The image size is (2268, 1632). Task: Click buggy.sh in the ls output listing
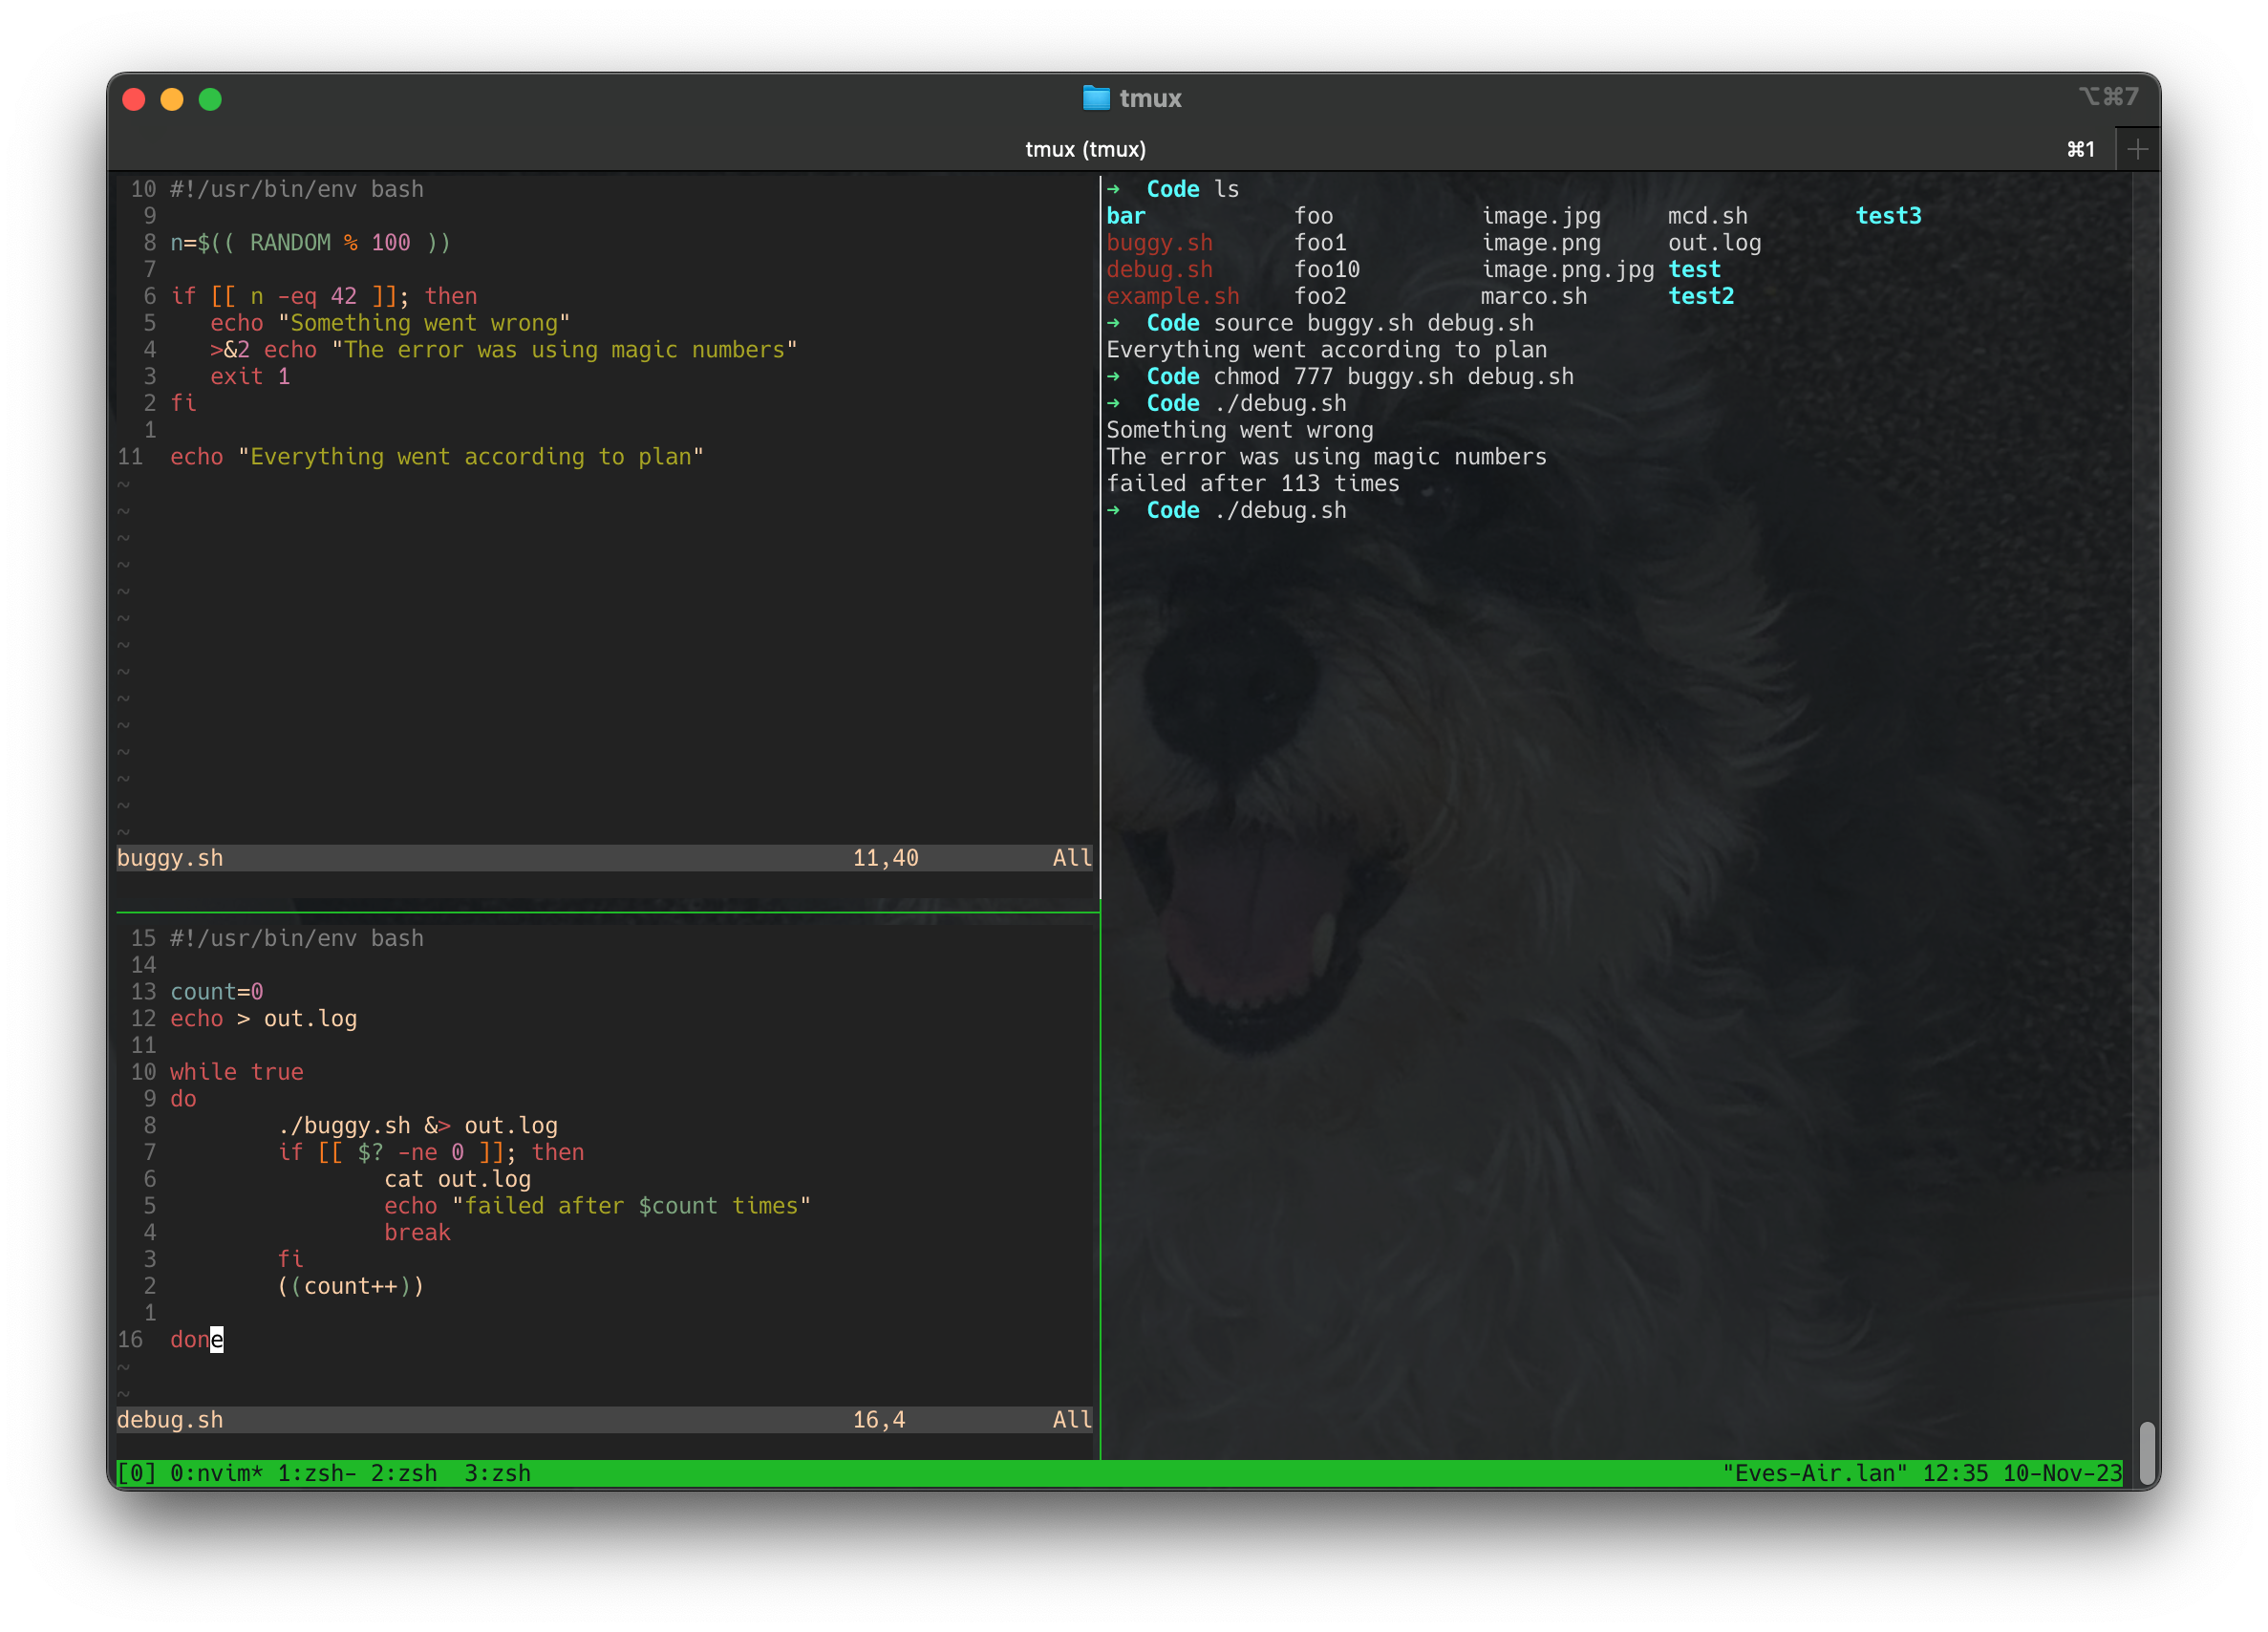[x=1159, y=242]
